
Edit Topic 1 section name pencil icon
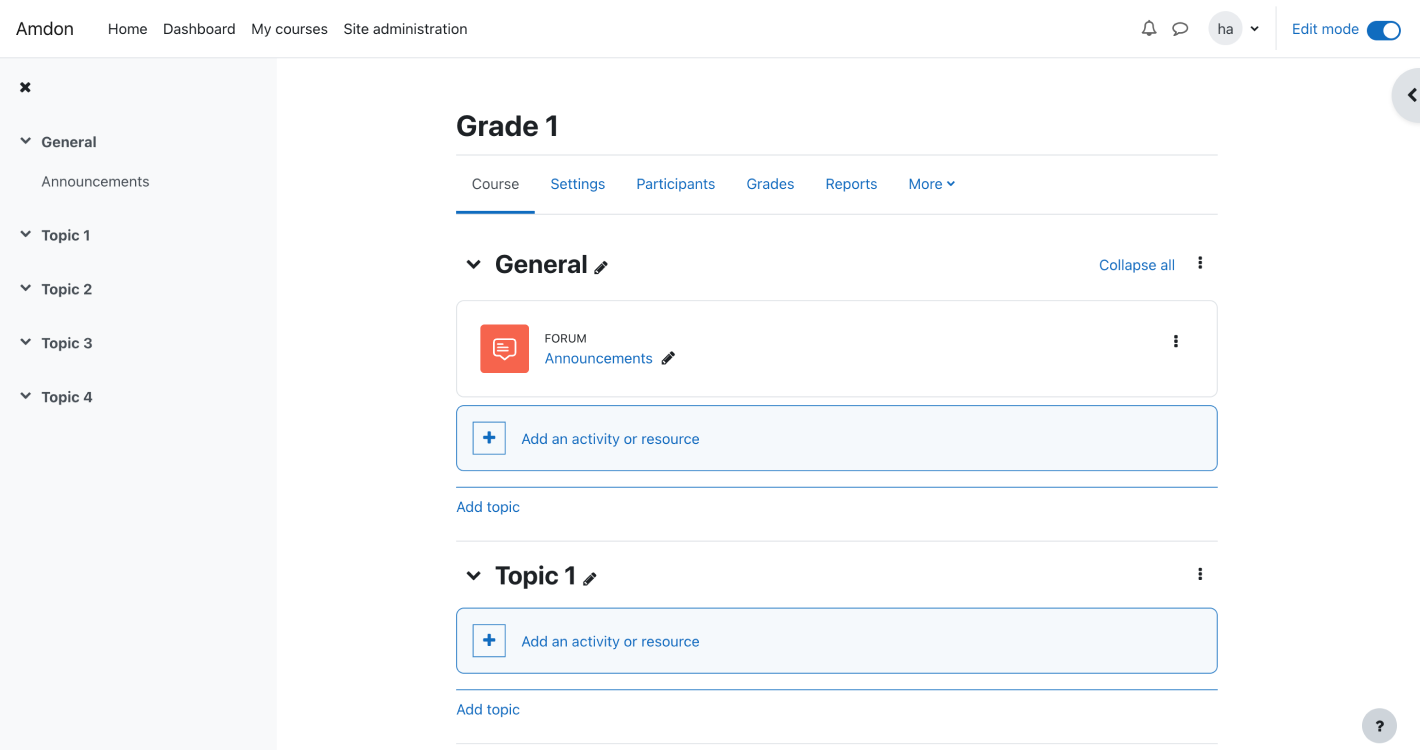click(x=590, y=578)
